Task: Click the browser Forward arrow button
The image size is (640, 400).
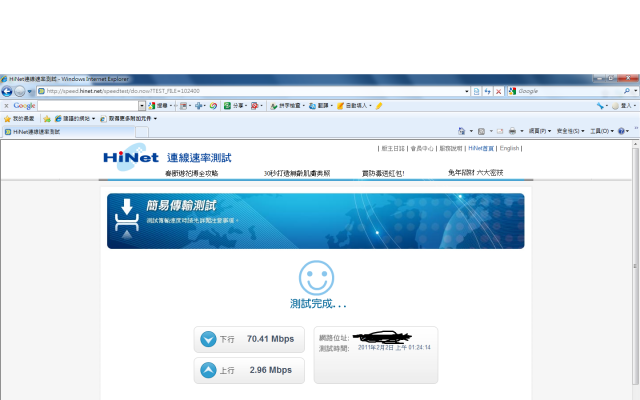Action: (20, 91)
